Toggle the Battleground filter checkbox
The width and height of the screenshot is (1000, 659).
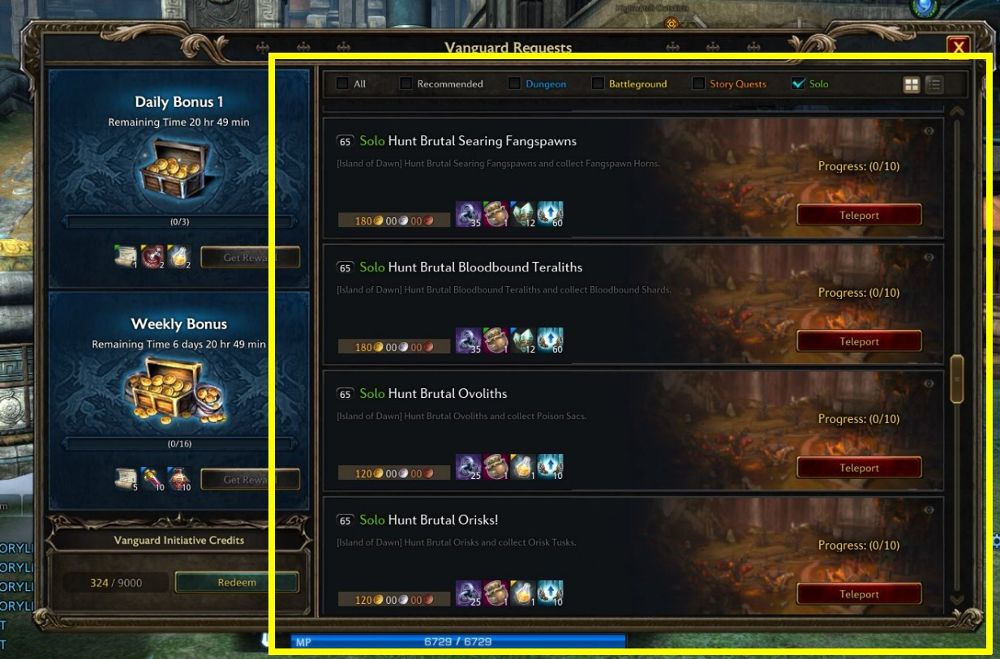point(598,84)
